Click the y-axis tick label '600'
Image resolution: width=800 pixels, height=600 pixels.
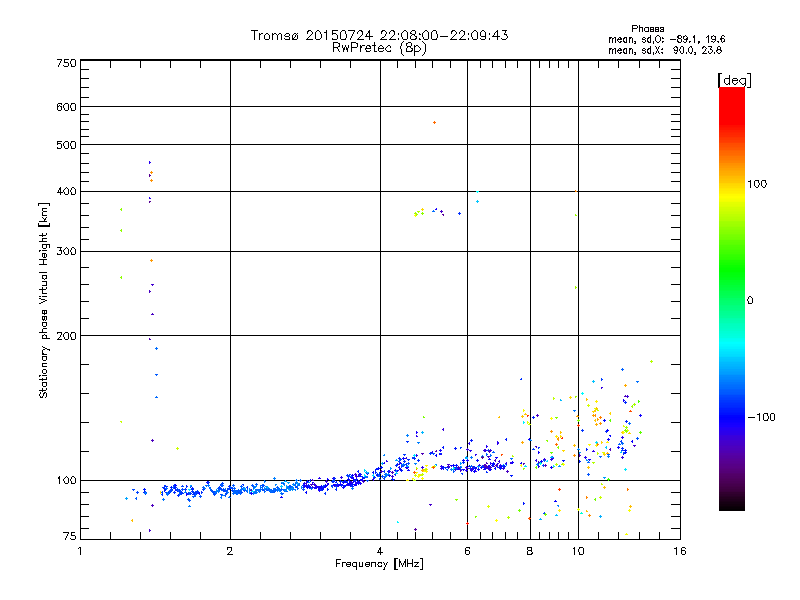(x=67, y=107)
